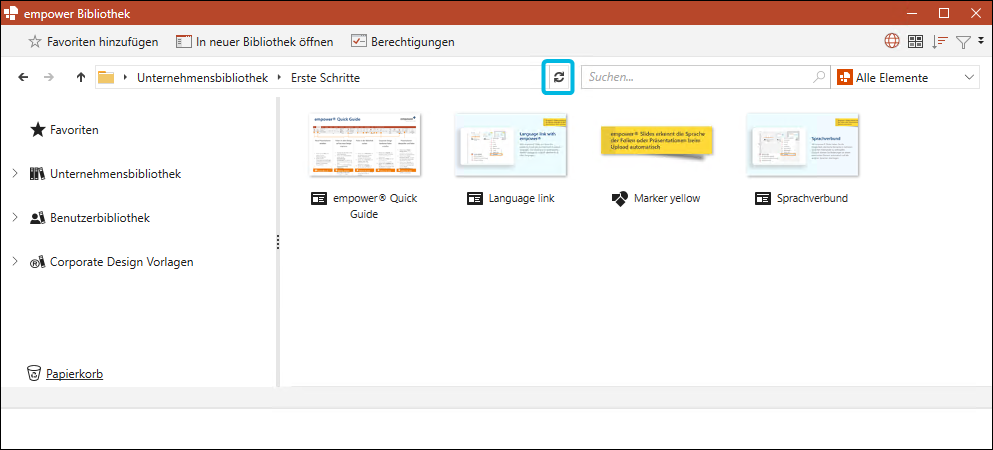
Task: Click slide icon next to Sprachverbund
Action: coord(763,199)
